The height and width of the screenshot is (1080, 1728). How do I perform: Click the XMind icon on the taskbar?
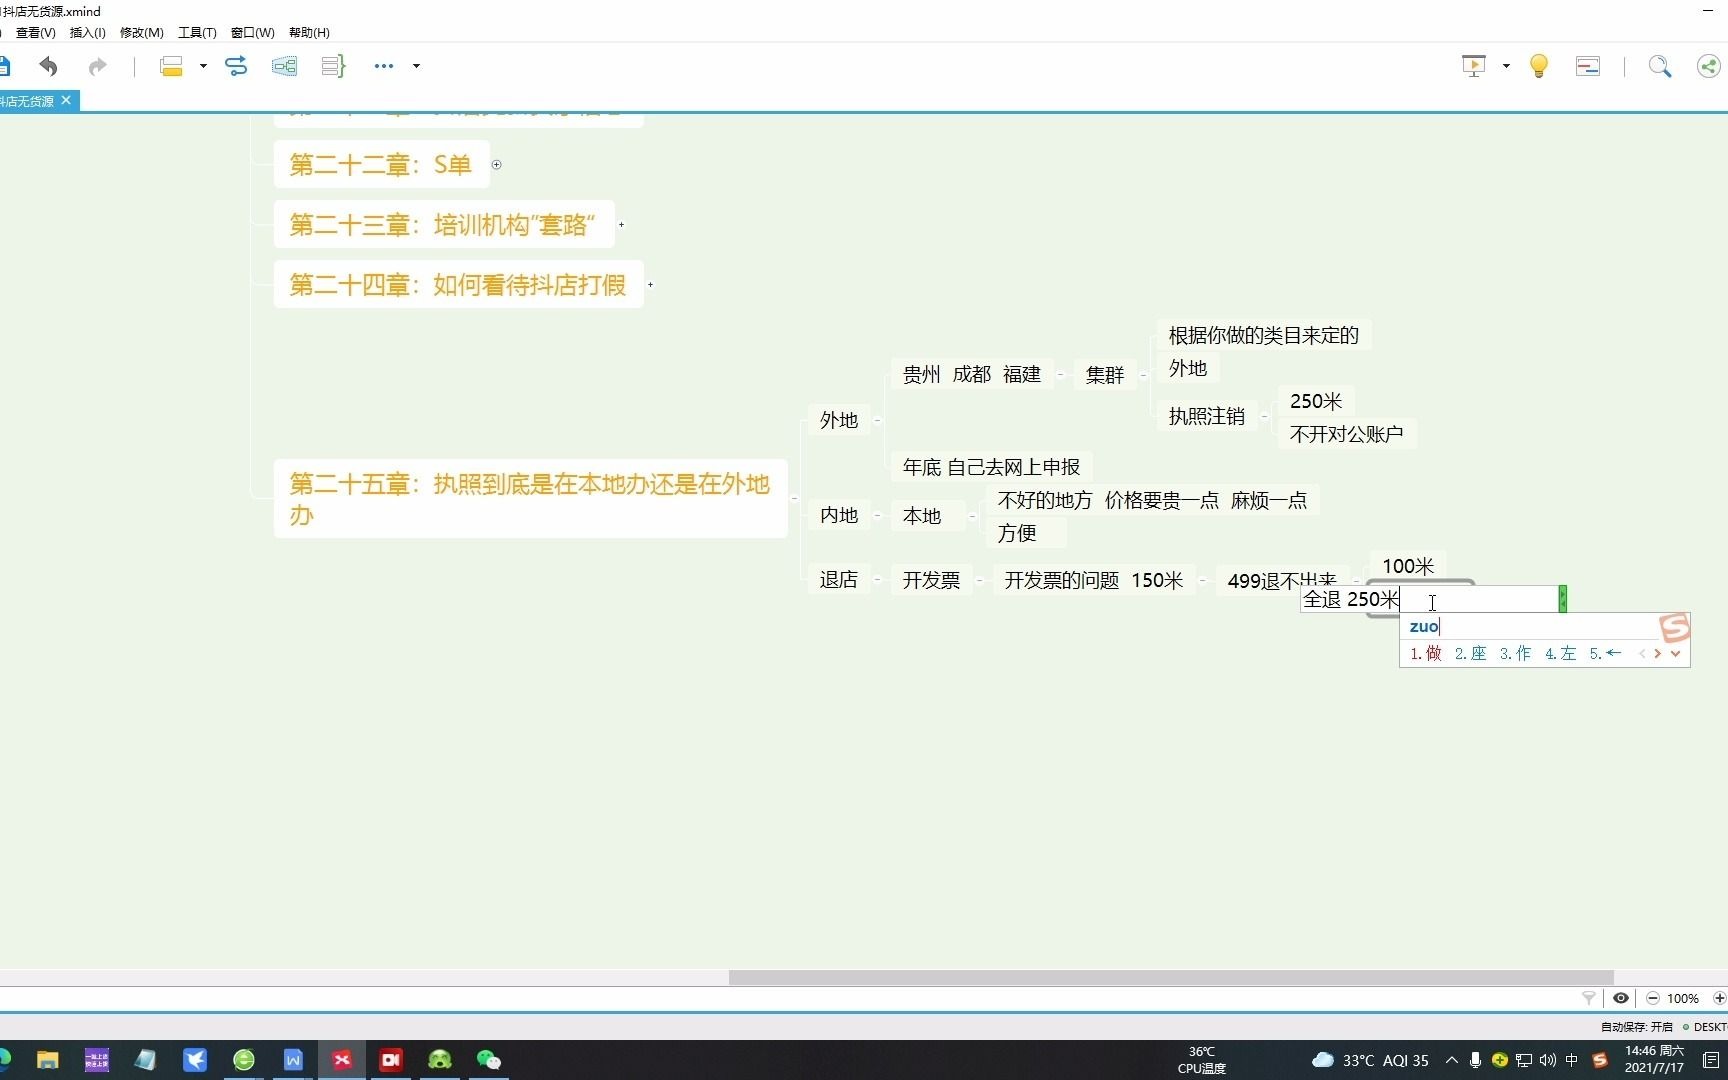click(342, 1060)
